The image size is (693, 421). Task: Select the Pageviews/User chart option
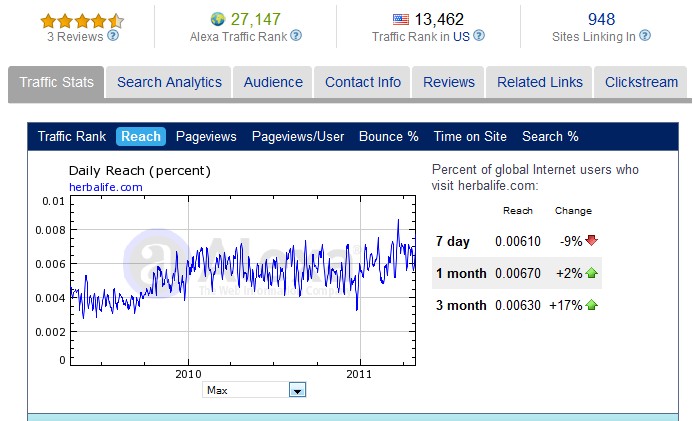click(x=298, y=137)
